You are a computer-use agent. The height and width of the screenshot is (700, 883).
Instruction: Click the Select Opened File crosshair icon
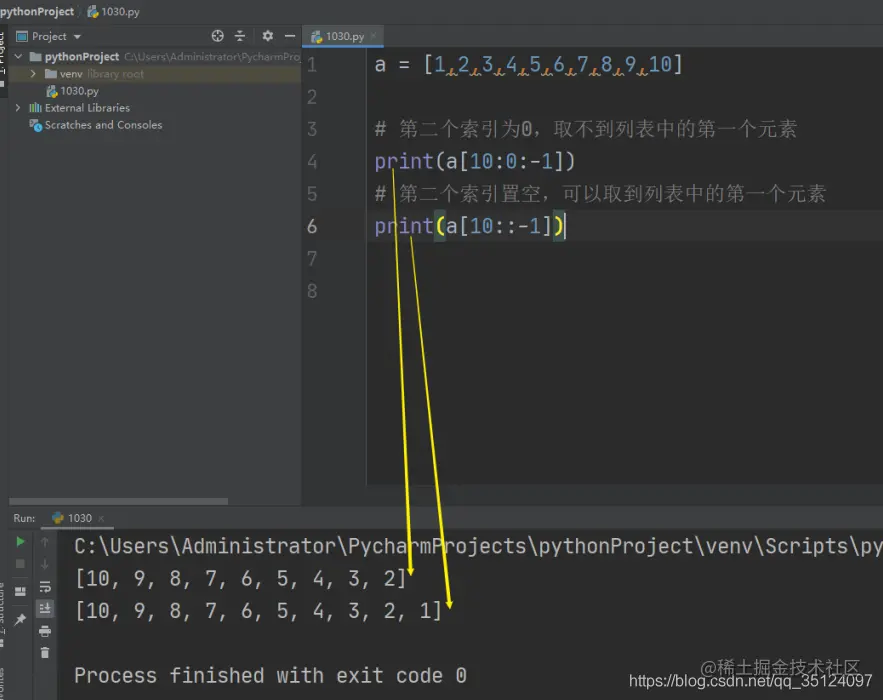tap(217, 36)
